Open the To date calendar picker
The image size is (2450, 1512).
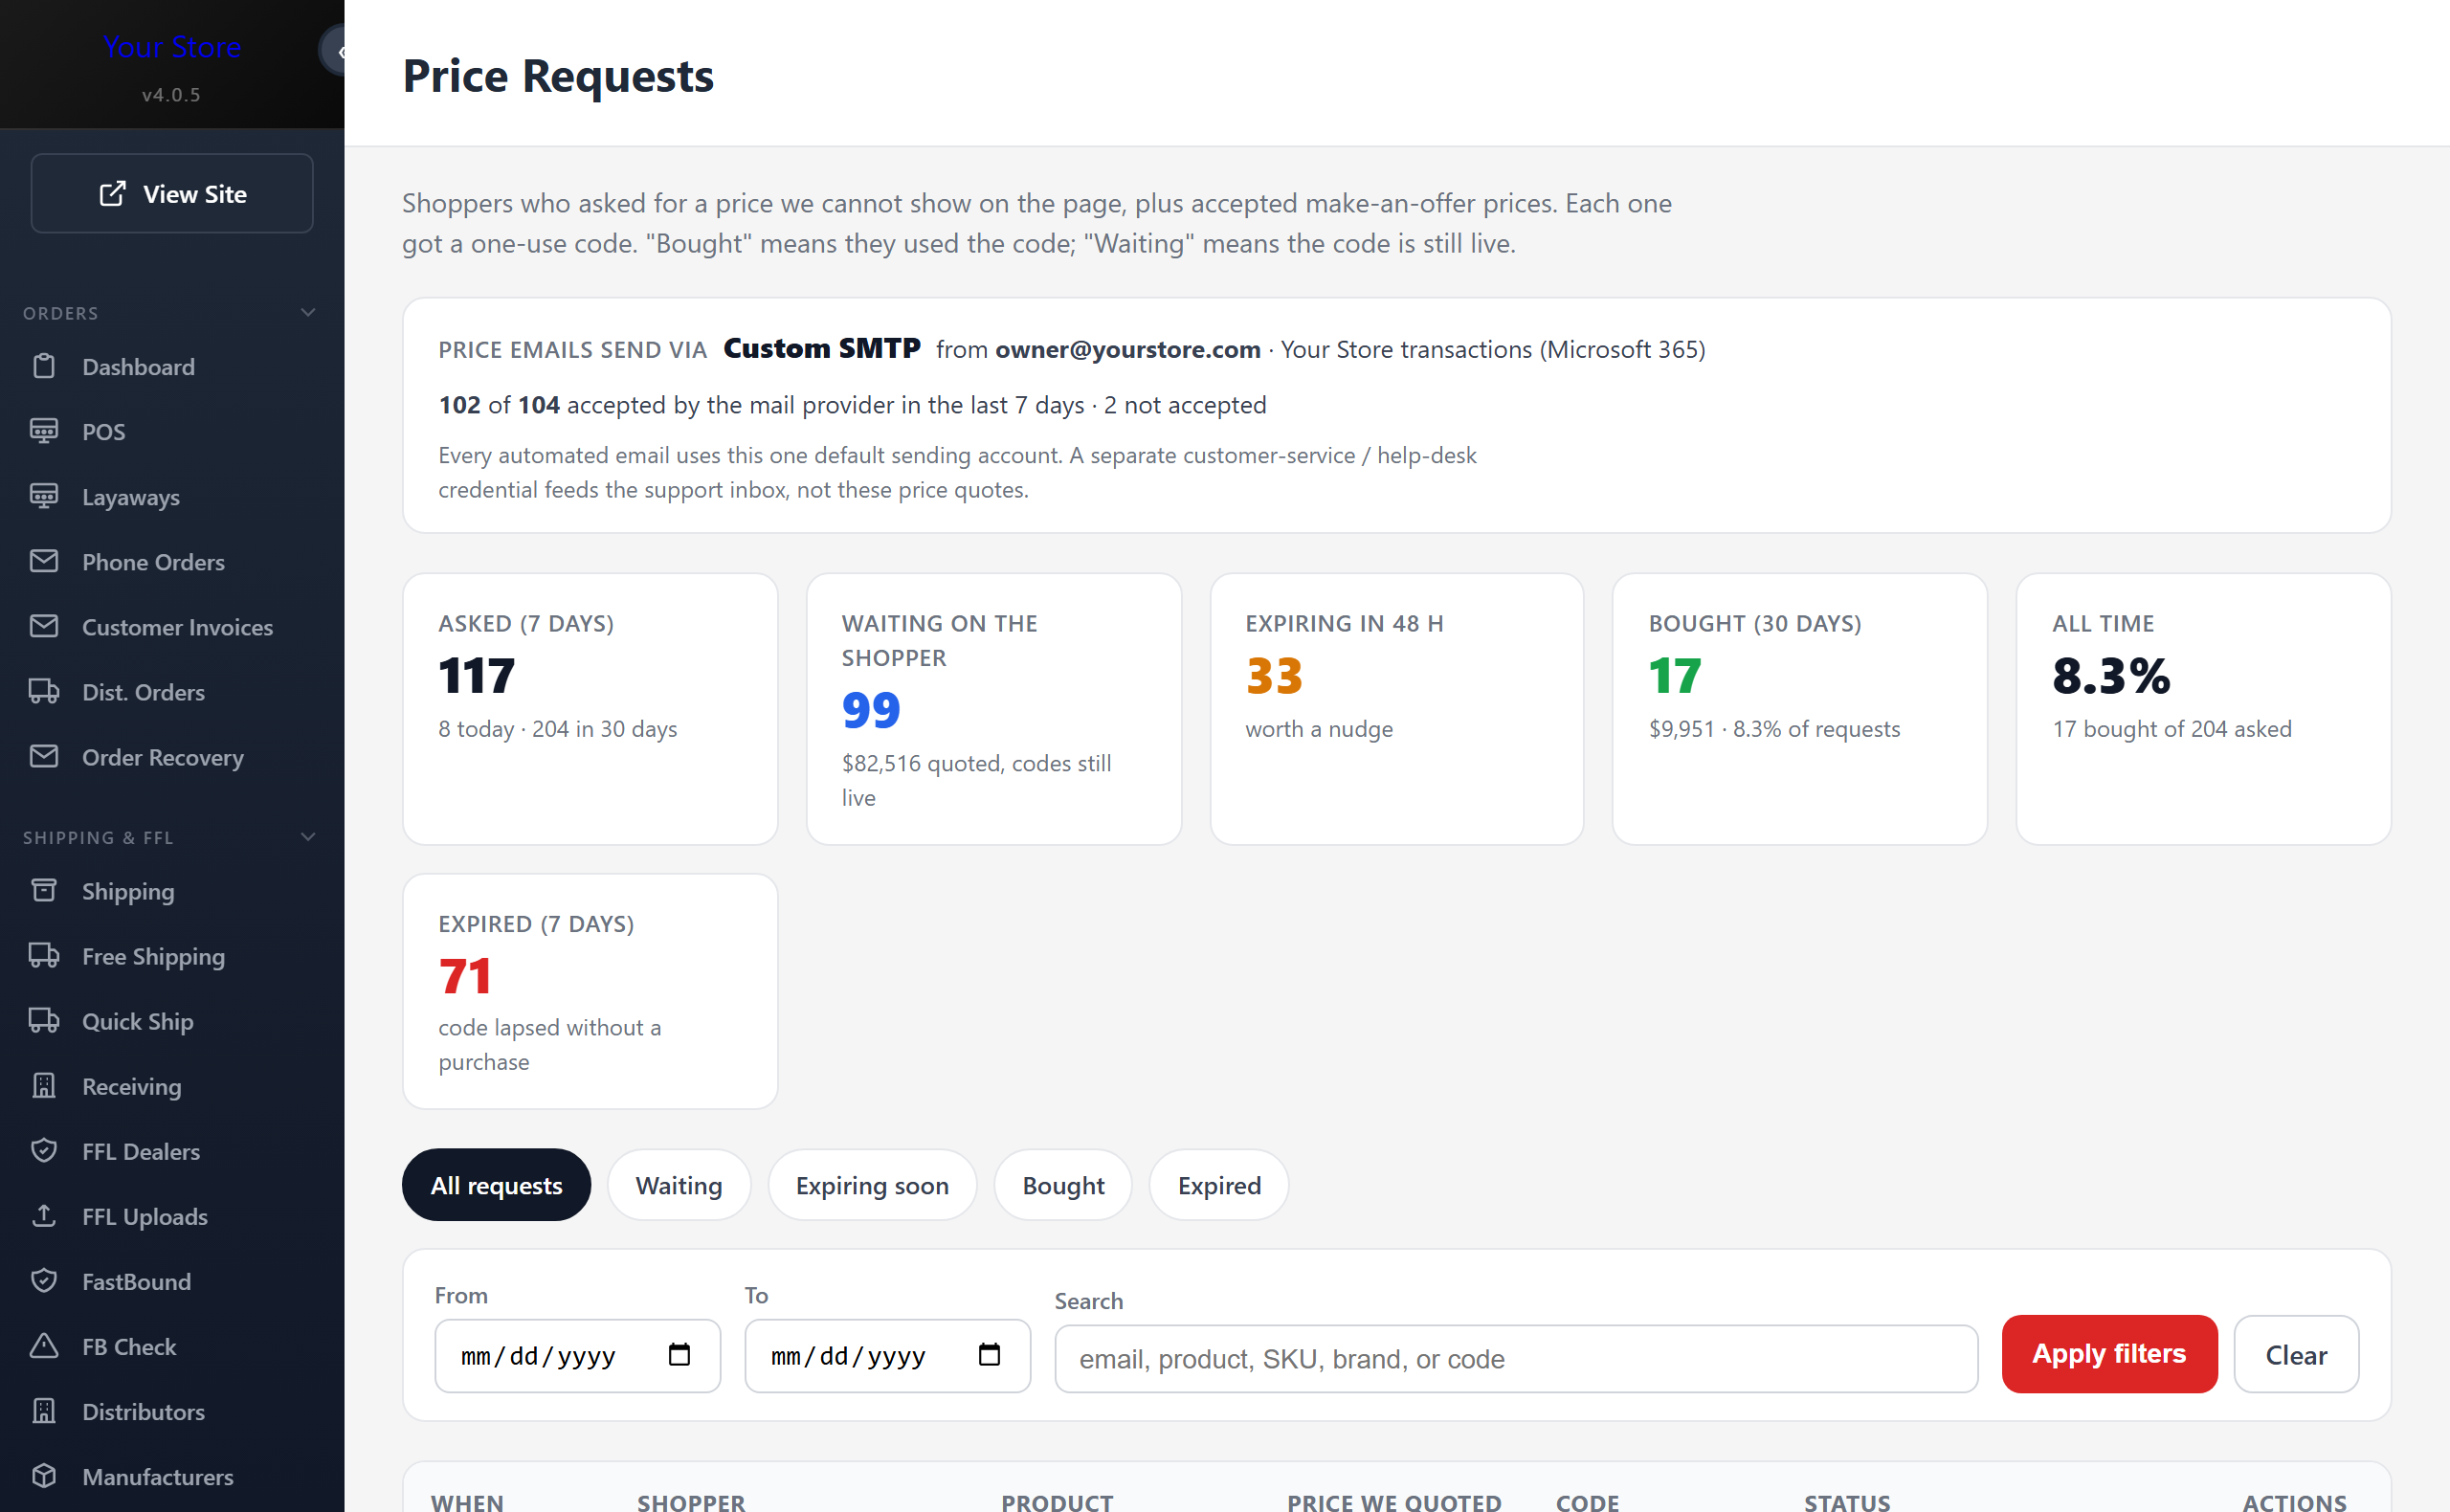point(989,1355)
